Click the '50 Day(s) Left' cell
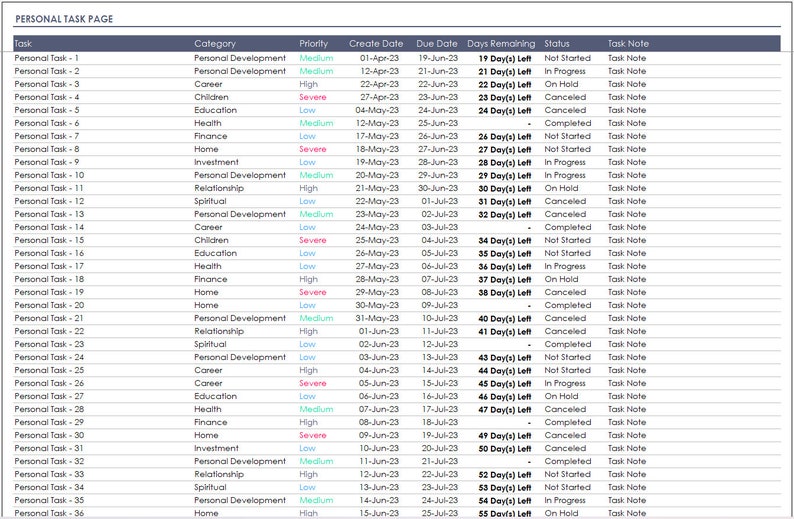794x519 pixels. coord(505,449)
